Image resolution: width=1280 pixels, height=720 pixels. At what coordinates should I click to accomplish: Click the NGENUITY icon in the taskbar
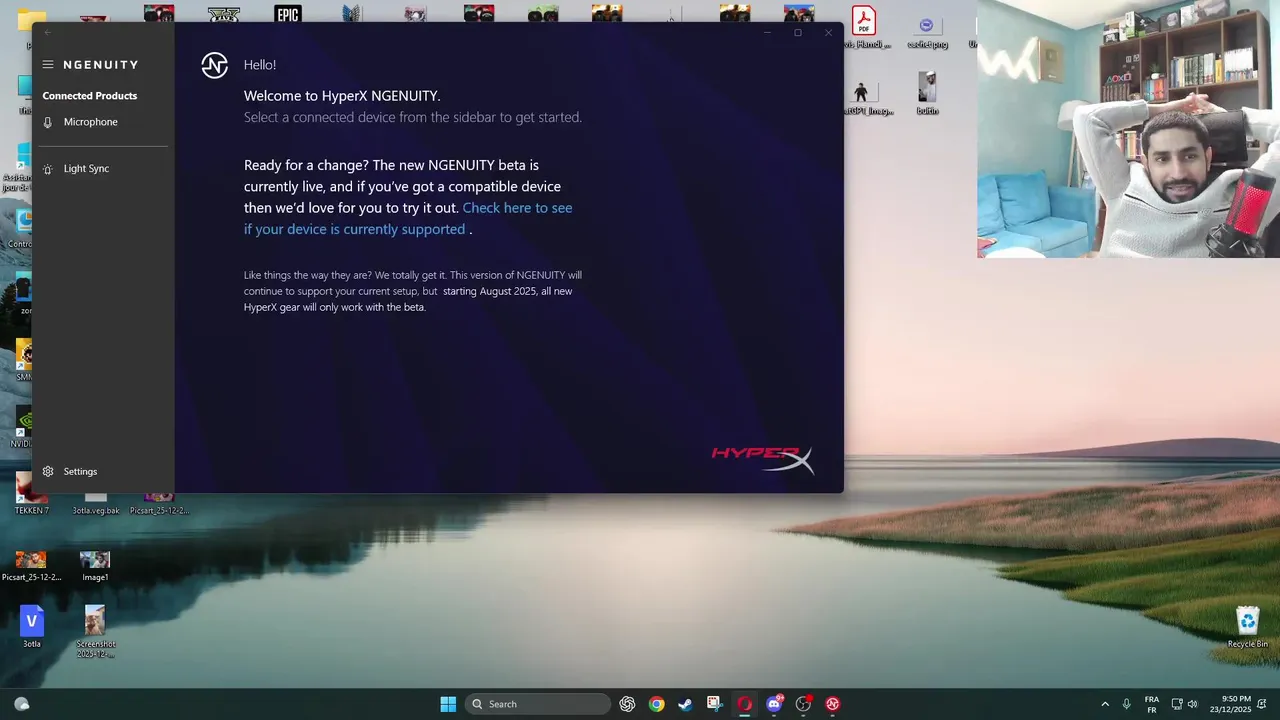(833, 704)
